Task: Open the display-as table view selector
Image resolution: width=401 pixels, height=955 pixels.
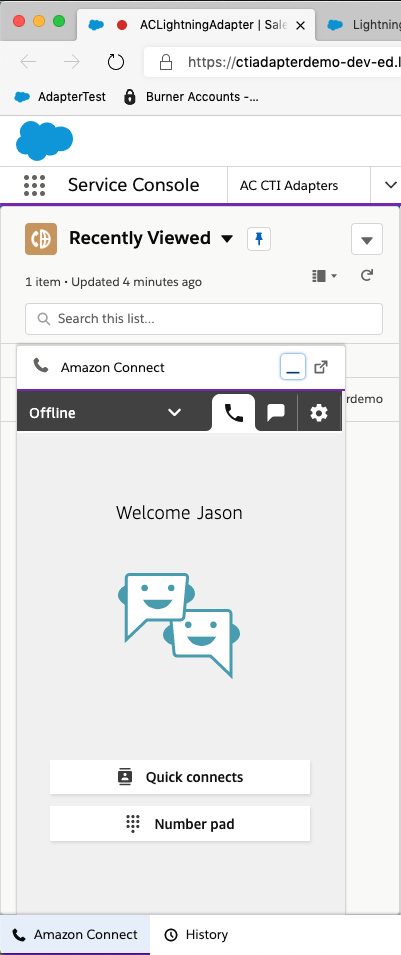Action: [x=324, y=276]
